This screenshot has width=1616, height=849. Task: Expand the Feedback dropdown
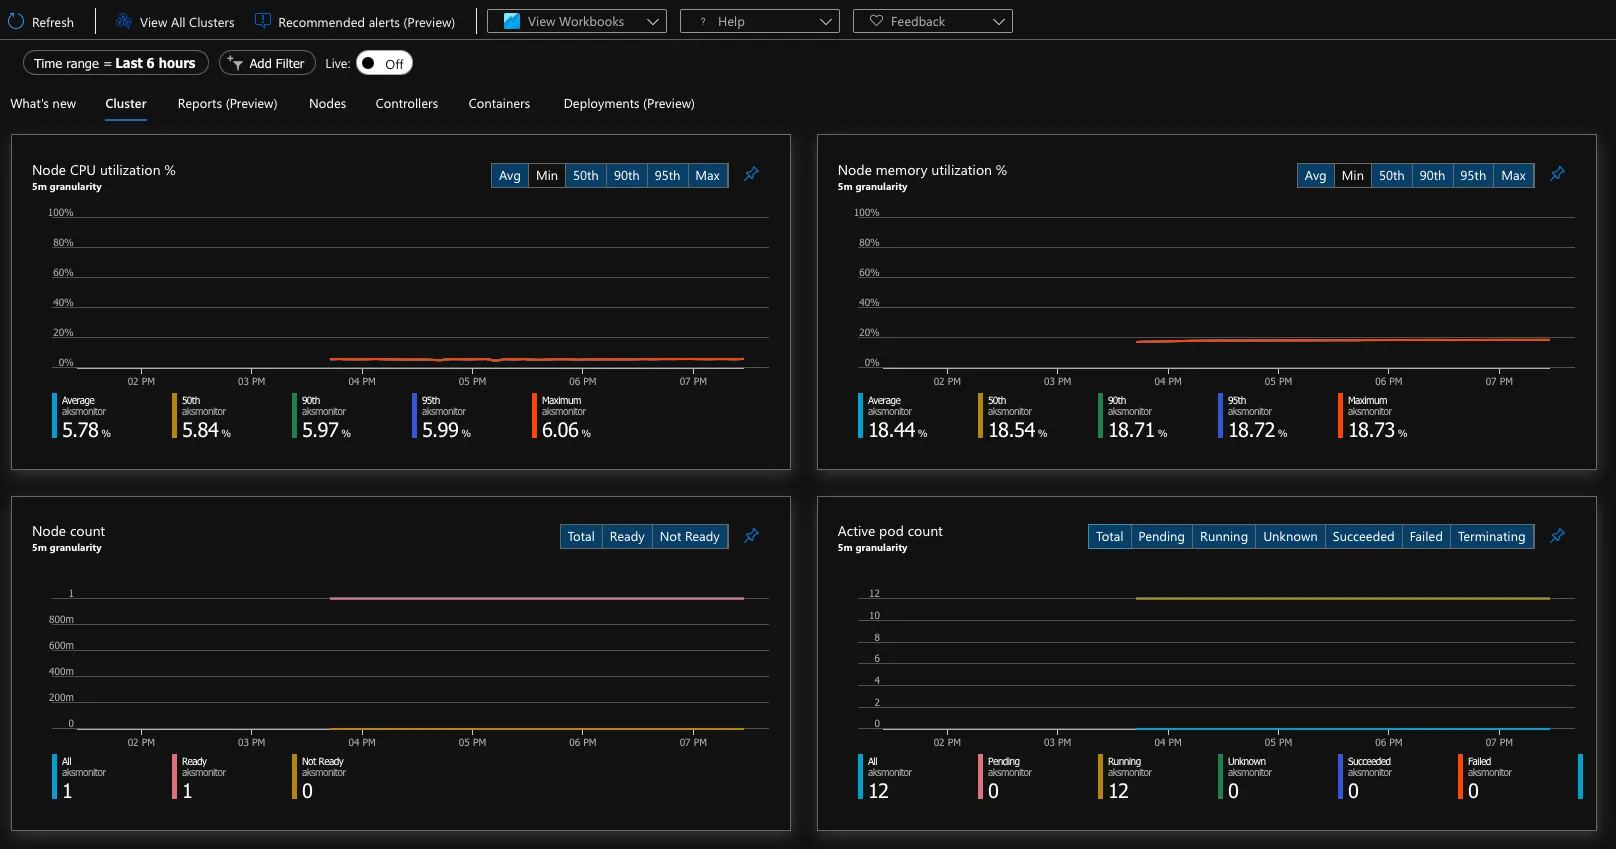(933, 21)
